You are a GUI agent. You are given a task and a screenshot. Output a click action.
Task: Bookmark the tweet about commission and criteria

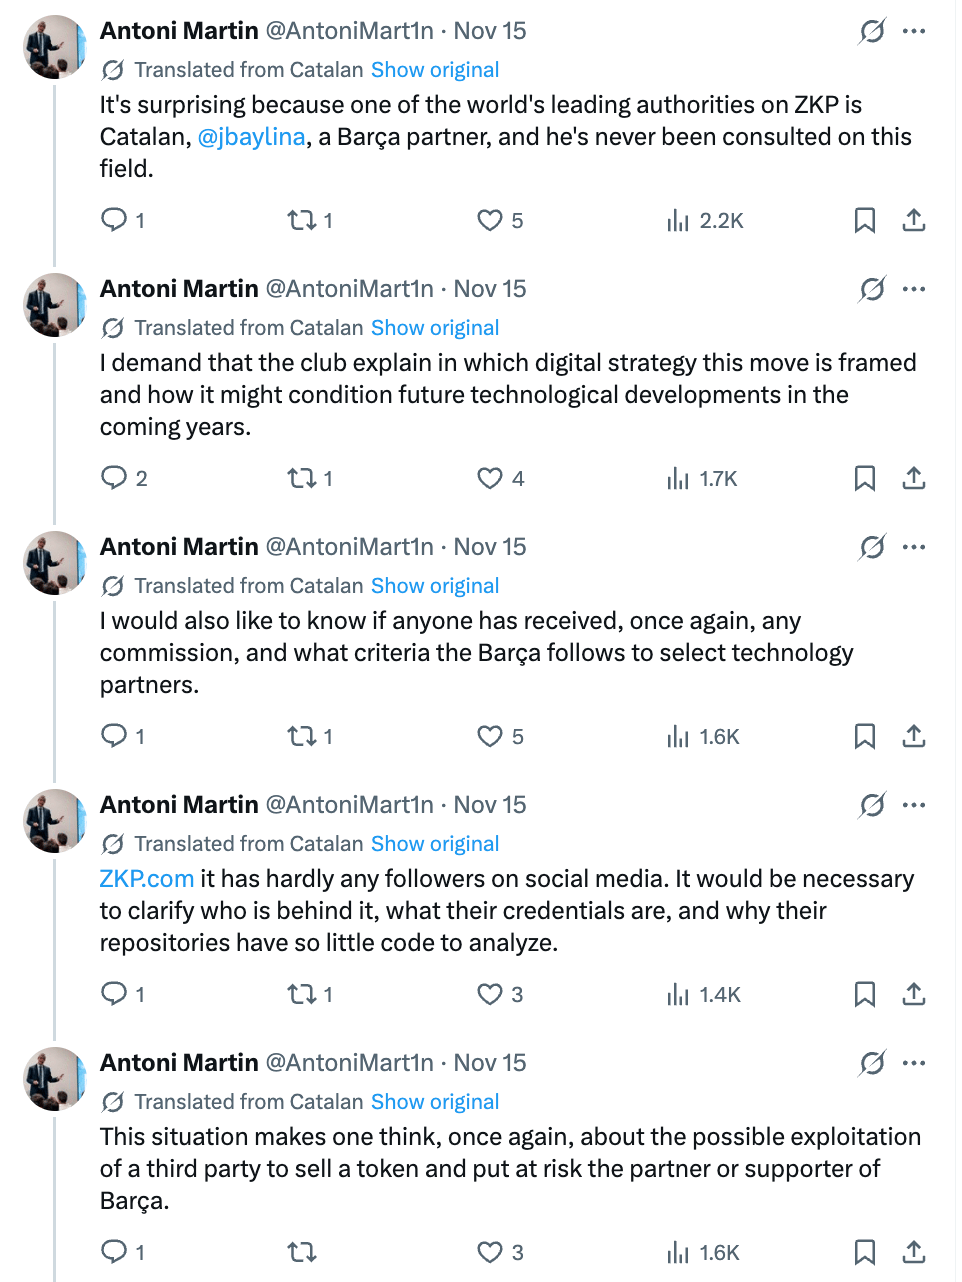tap(865, 736)
